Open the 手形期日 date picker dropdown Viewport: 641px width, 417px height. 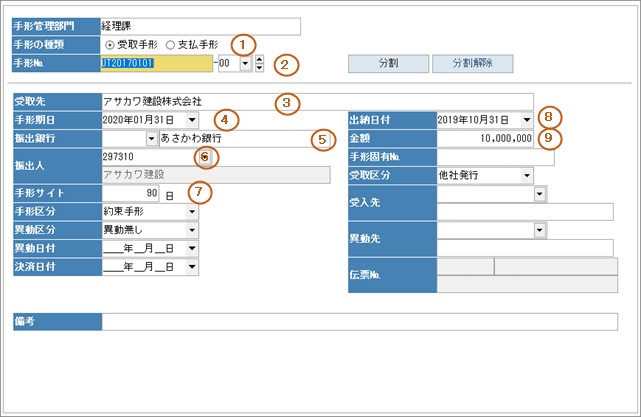pyautogui.click(x=191, y=120)
